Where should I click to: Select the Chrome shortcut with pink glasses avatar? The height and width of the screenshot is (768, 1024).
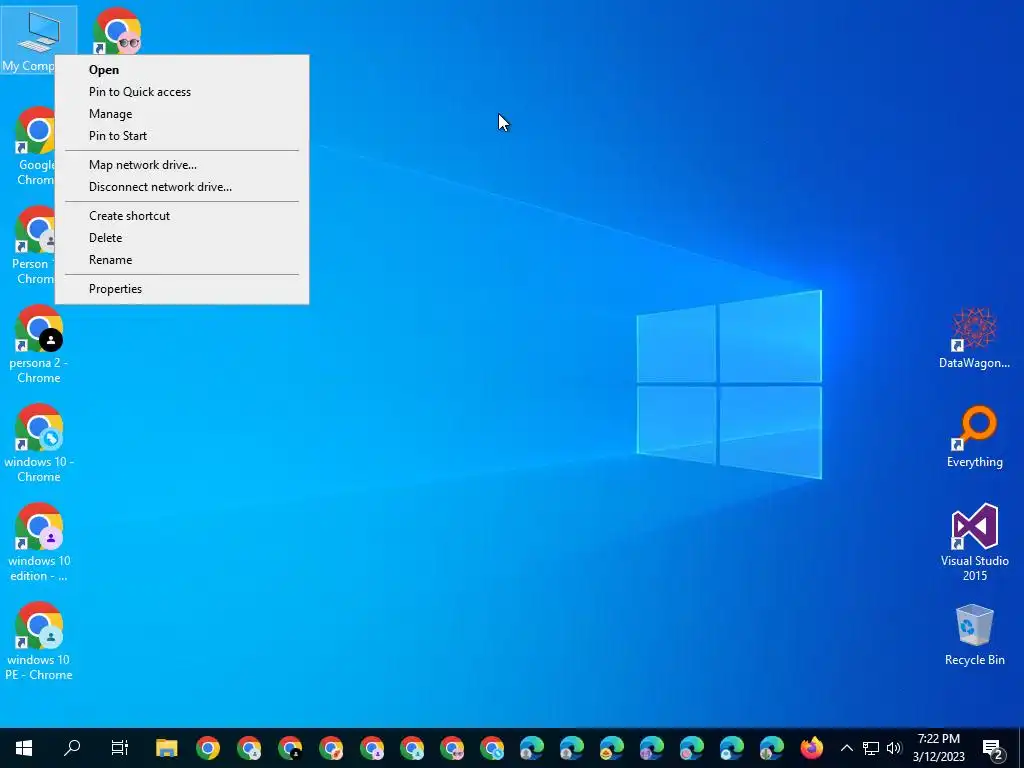pos(116,31)
